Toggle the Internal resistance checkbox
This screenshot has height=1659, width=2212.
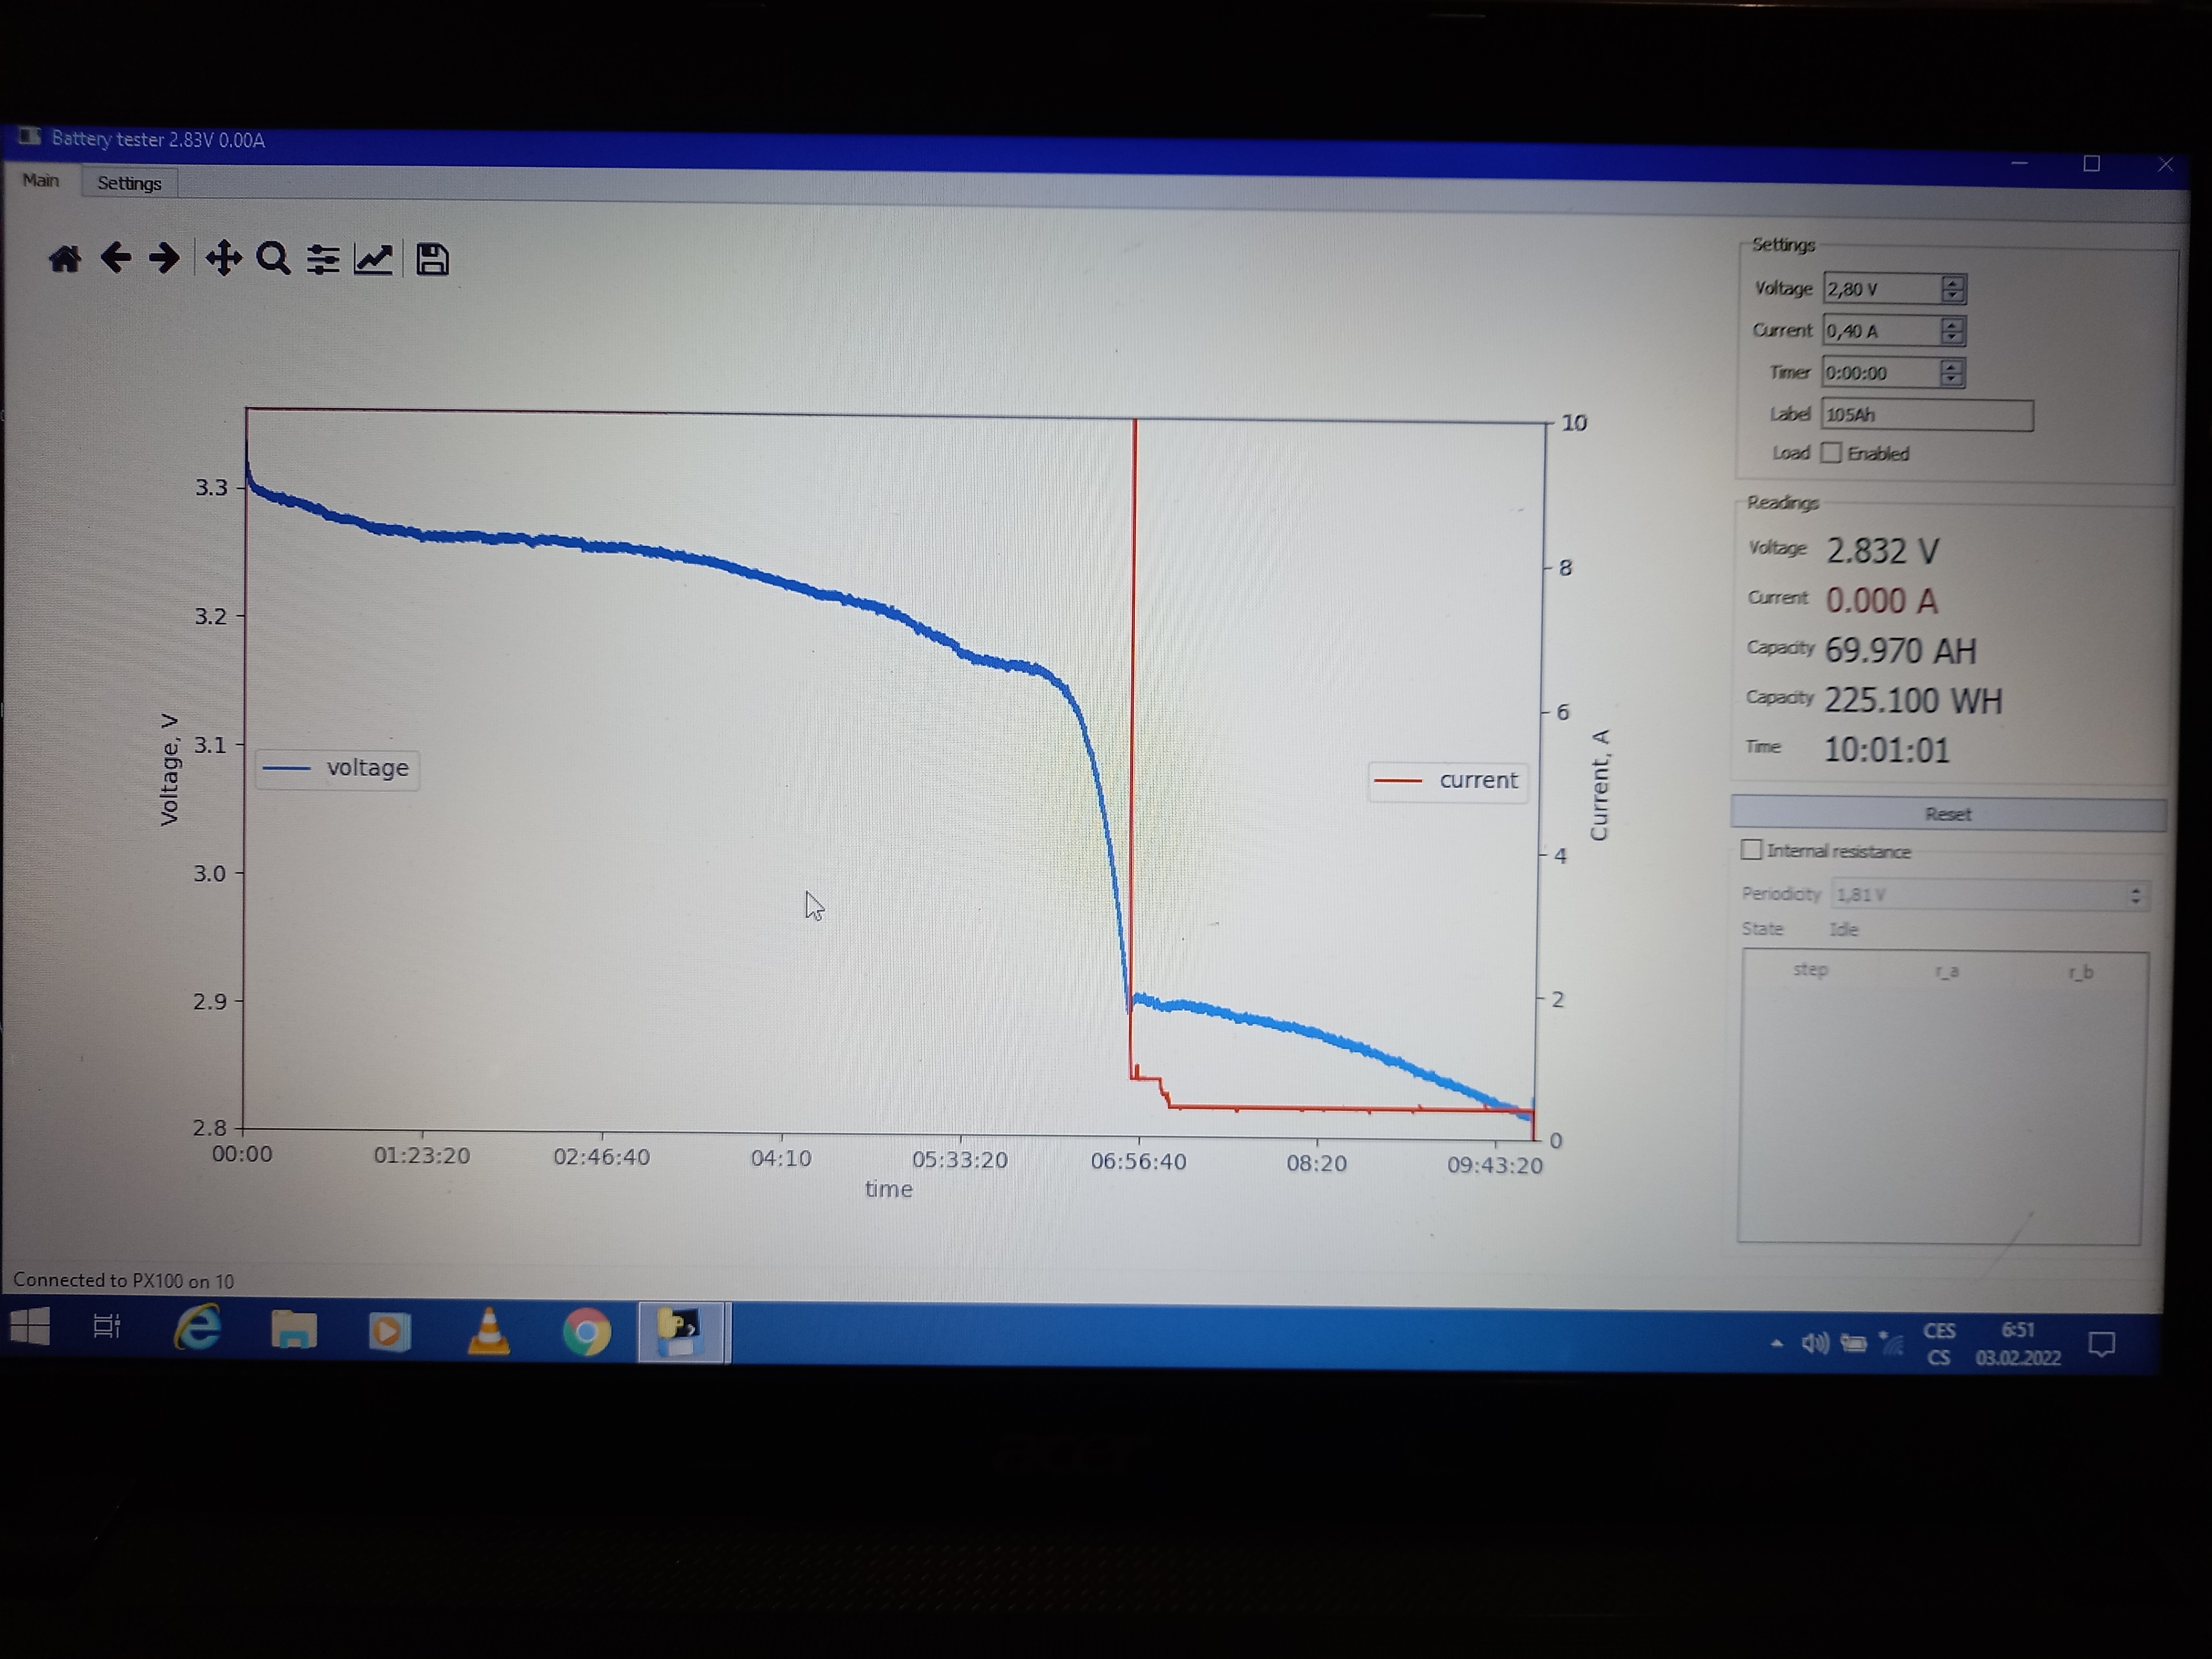pyautogui.click(x=1751, y=850)
